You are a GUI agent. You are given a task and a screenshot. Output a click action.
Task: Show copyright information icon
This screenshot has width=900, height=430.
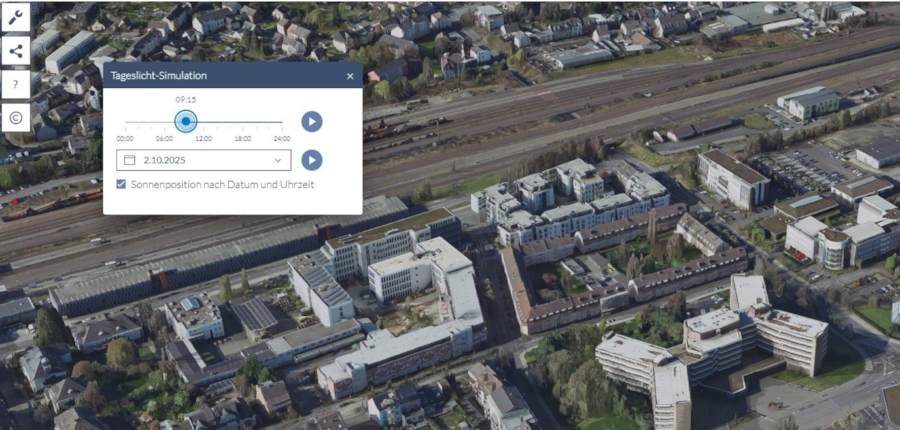[15, 117]
